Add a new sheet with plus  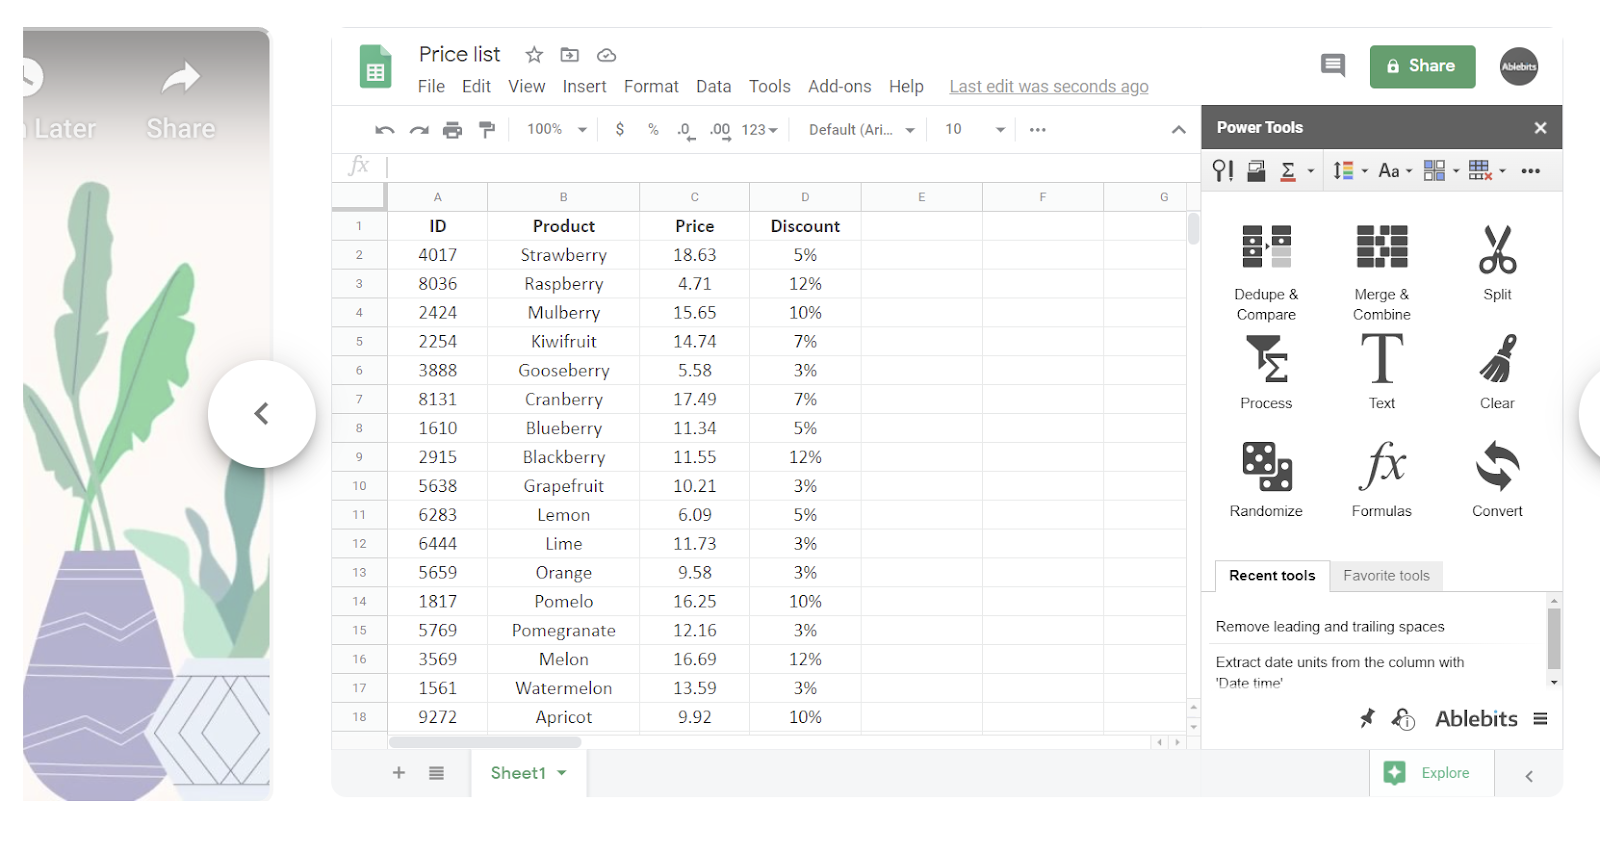point(399,773)
